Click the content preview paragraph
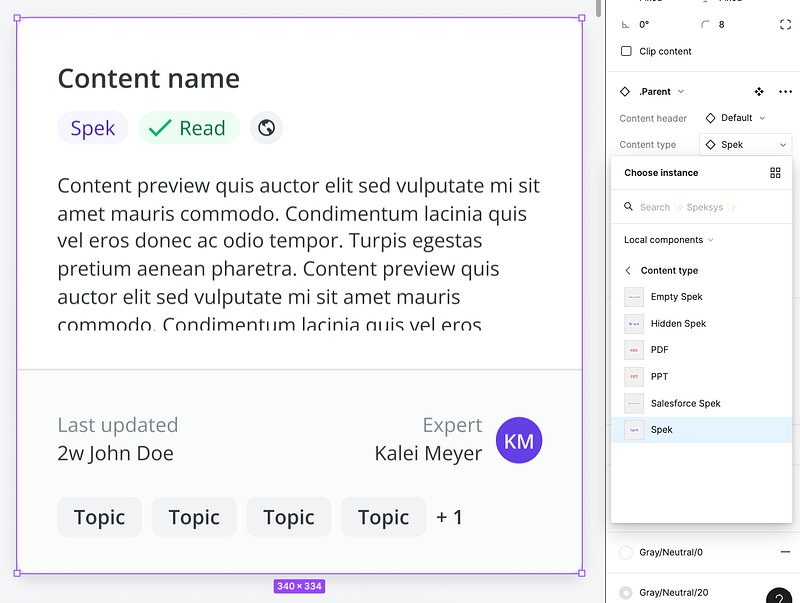 (x=299, y=255)
